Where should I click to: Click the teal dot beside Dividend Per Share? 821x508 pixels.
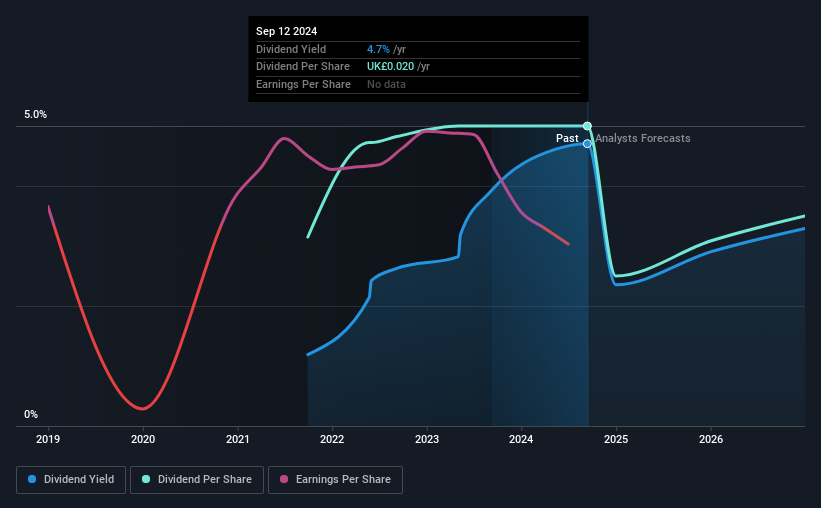point(146,480)
